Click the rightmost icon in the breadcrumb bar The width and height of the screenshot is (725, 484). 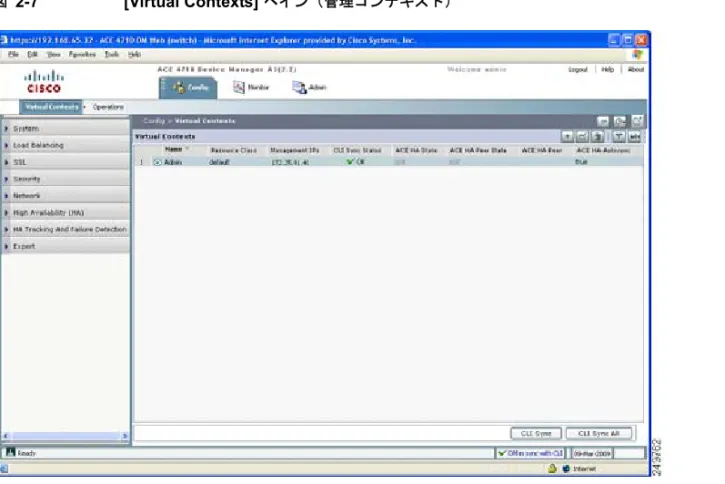pyautogui.click(x=638, y=121)
